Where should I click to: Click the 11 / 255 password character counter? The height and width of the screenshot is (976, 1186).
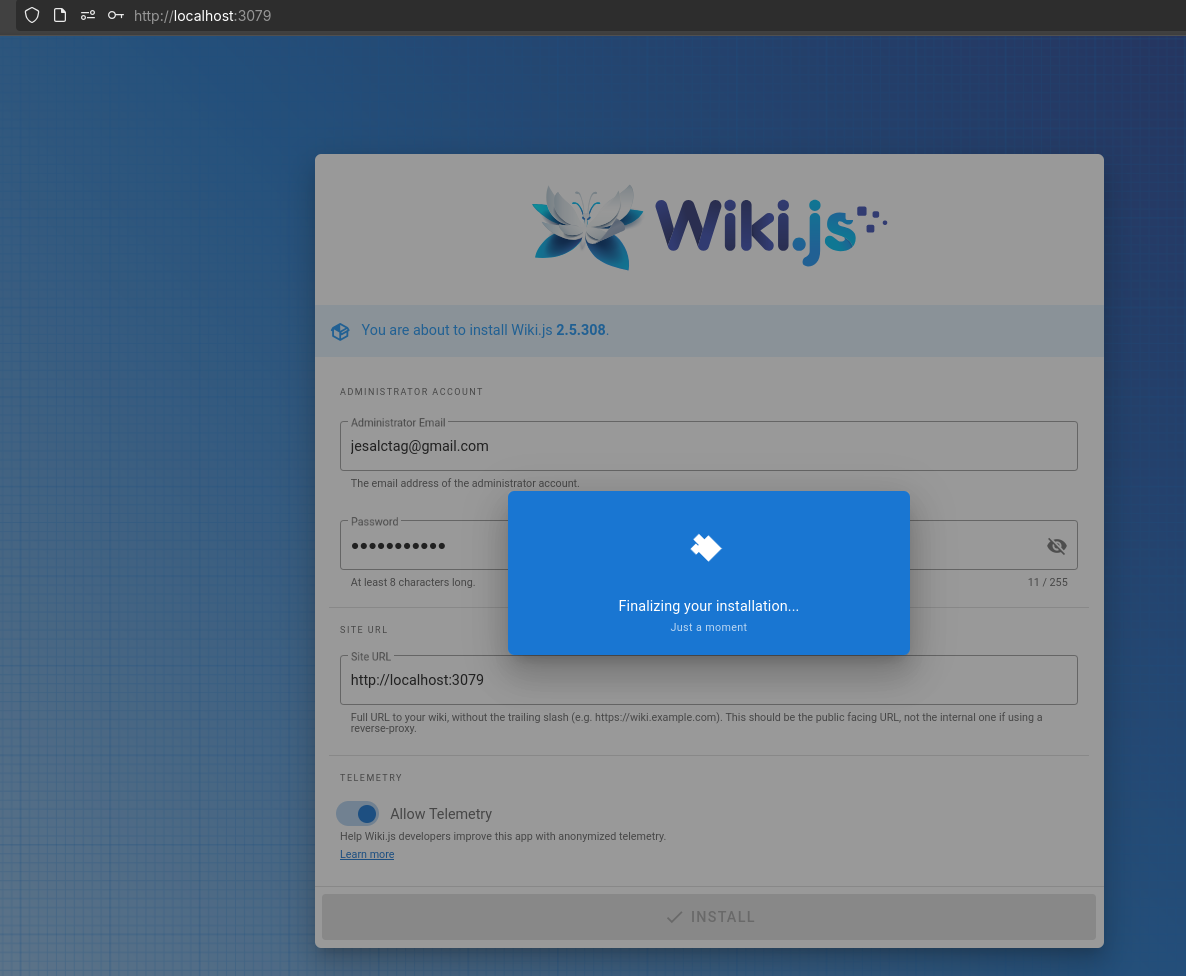[x=1047, y=582]
